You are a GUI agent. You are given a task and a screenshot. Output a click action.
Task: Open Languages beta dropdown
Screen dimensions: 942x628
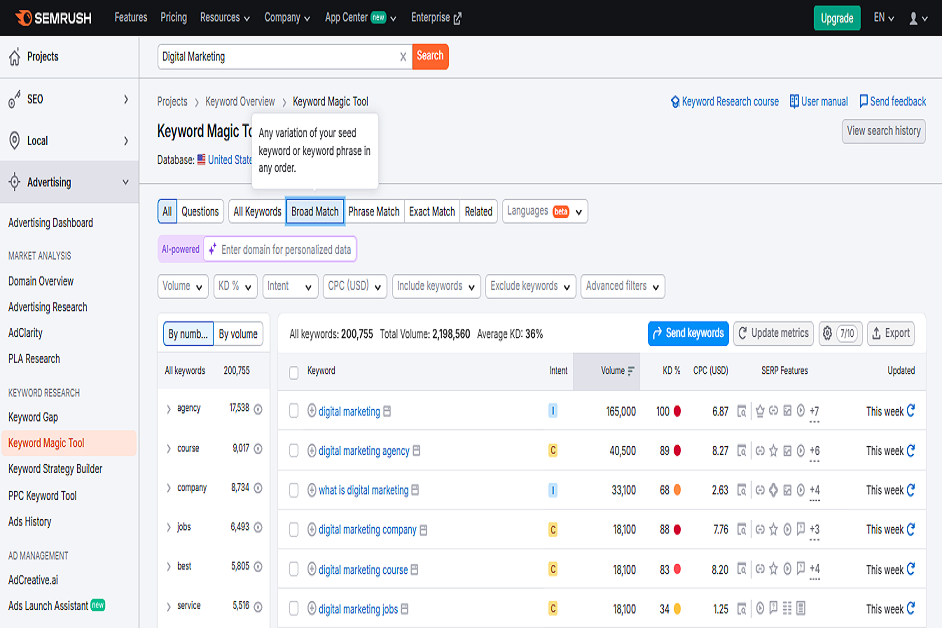[545, 212]
